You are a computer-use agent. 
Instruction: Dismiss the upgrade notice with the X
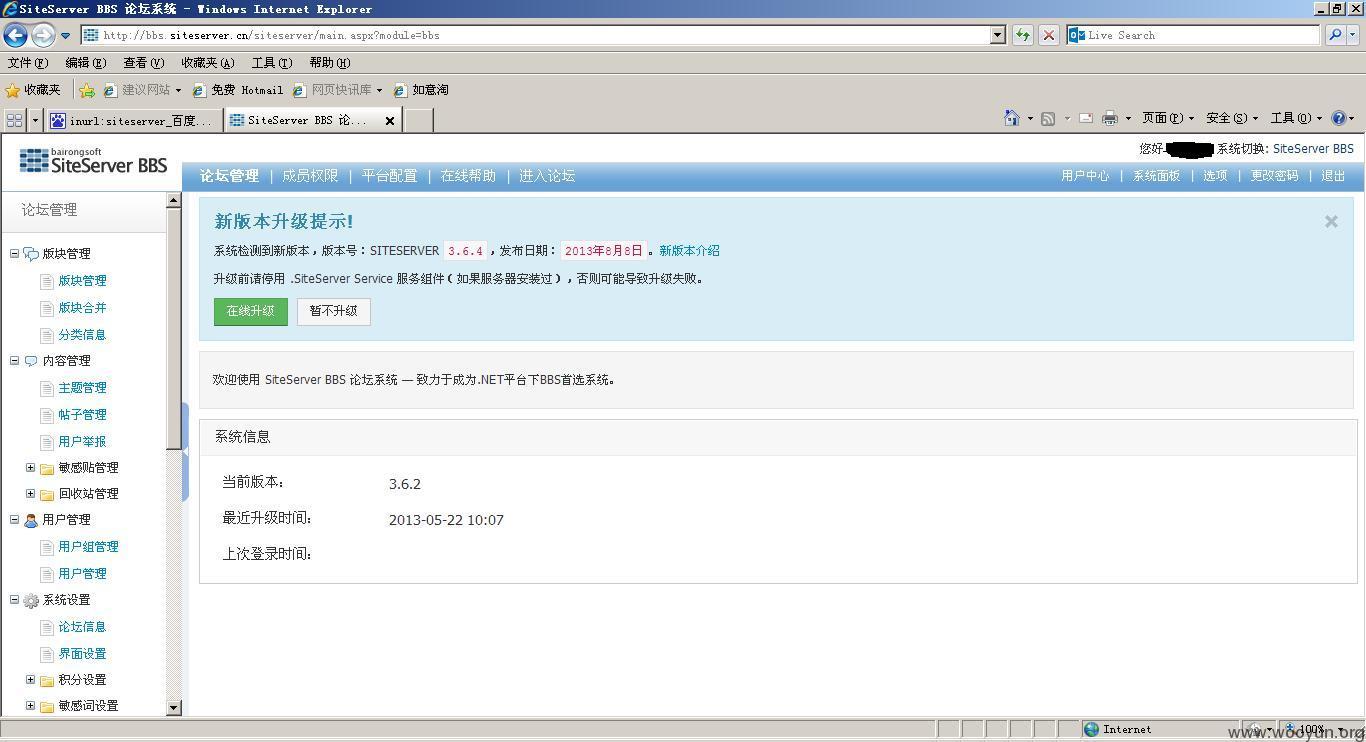point(1331,222)
